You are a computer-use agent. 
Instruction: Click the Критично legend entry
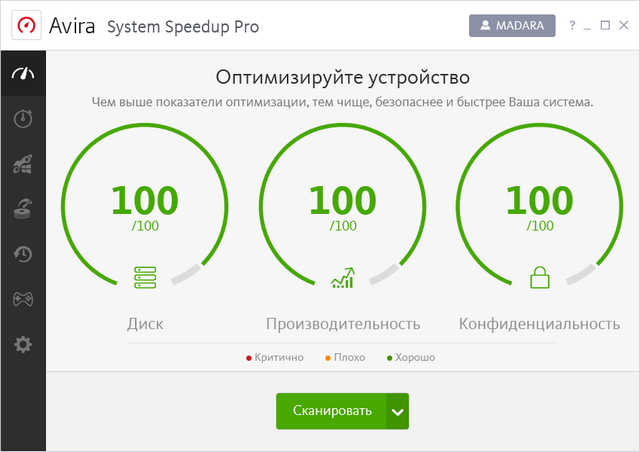point(275,358)
